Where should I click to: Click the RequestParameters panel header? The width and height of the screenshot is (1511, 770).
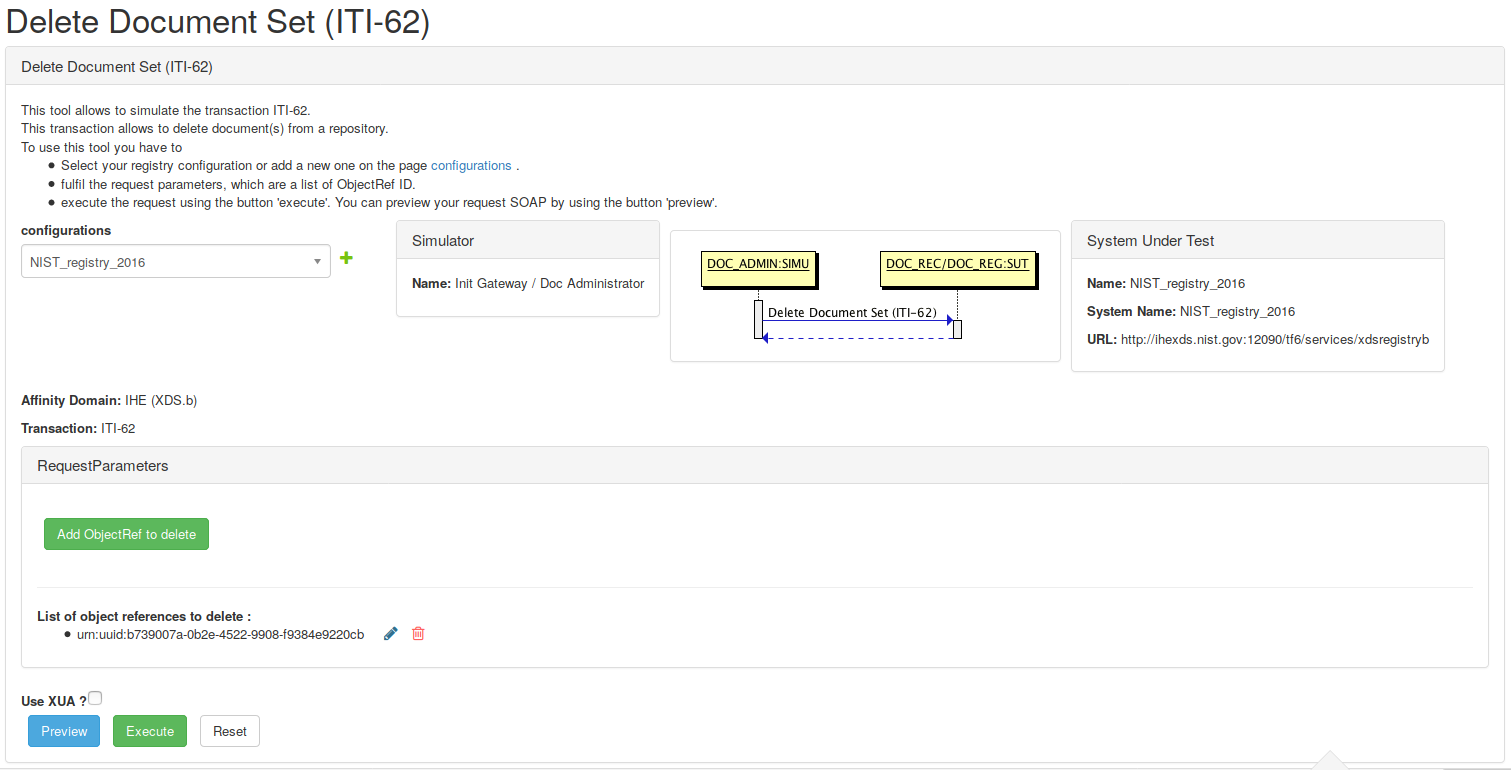(102, 466)
